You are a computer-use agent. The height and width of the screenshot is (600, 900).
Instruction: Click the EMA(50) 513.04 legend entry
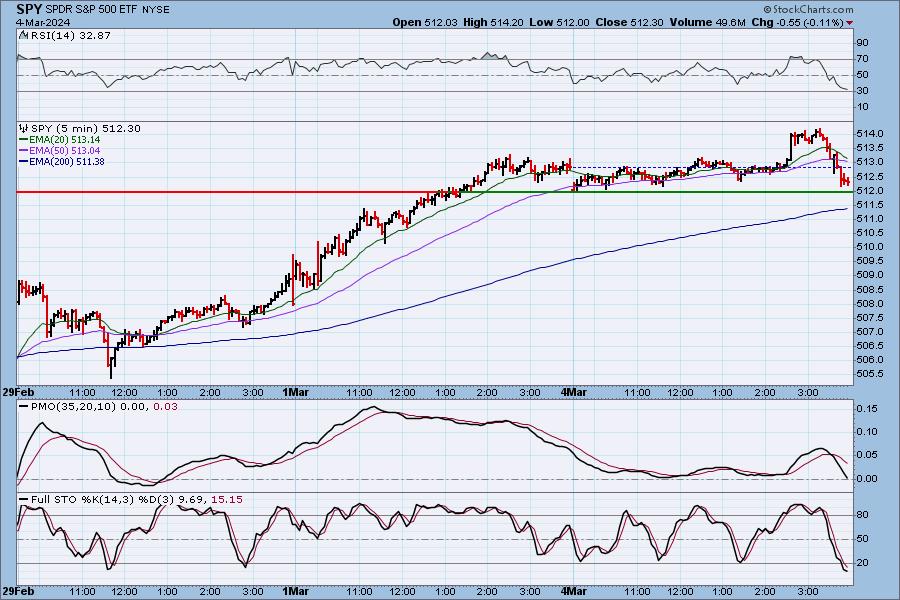click(x=65, y=150)
